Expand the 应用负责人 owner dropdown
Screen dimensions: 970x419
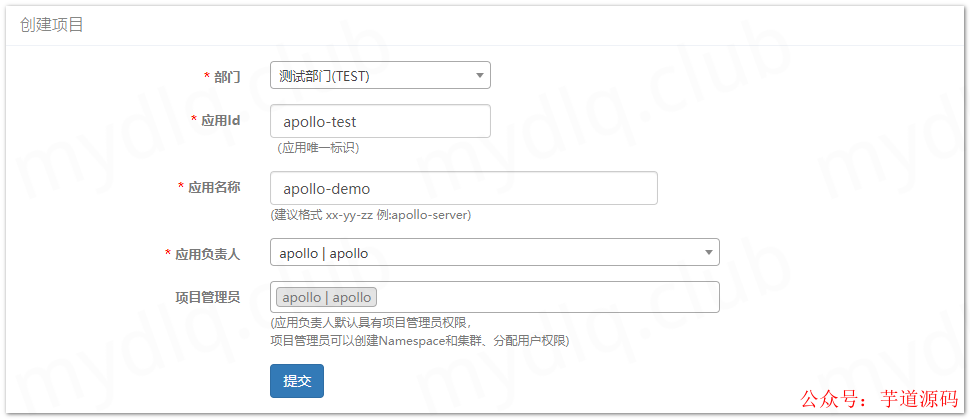(x=494, y=253)
